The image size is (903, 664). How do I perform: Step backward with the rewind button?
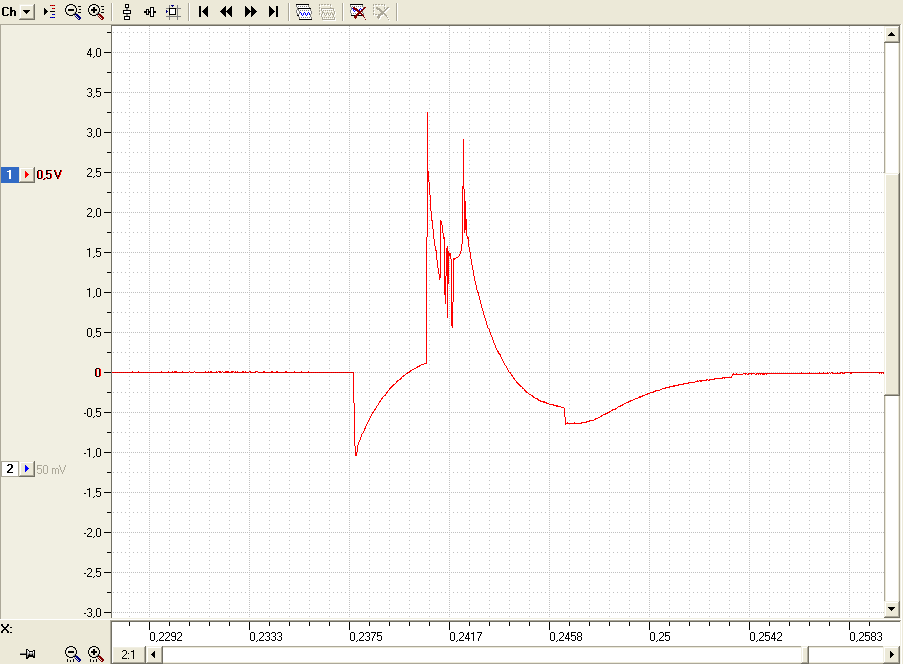pos(226,12)
